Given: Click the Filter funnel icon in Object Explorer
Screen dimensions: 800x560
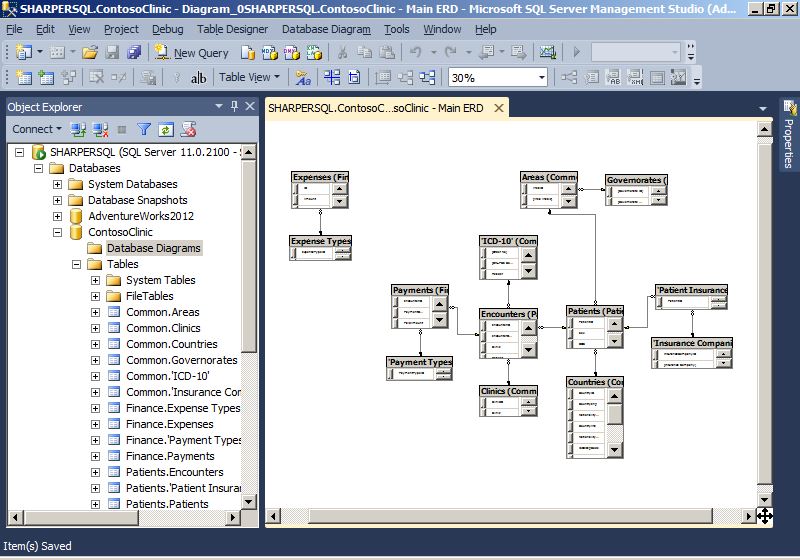Looking at the screenshot, I should (x=144, y=130).
